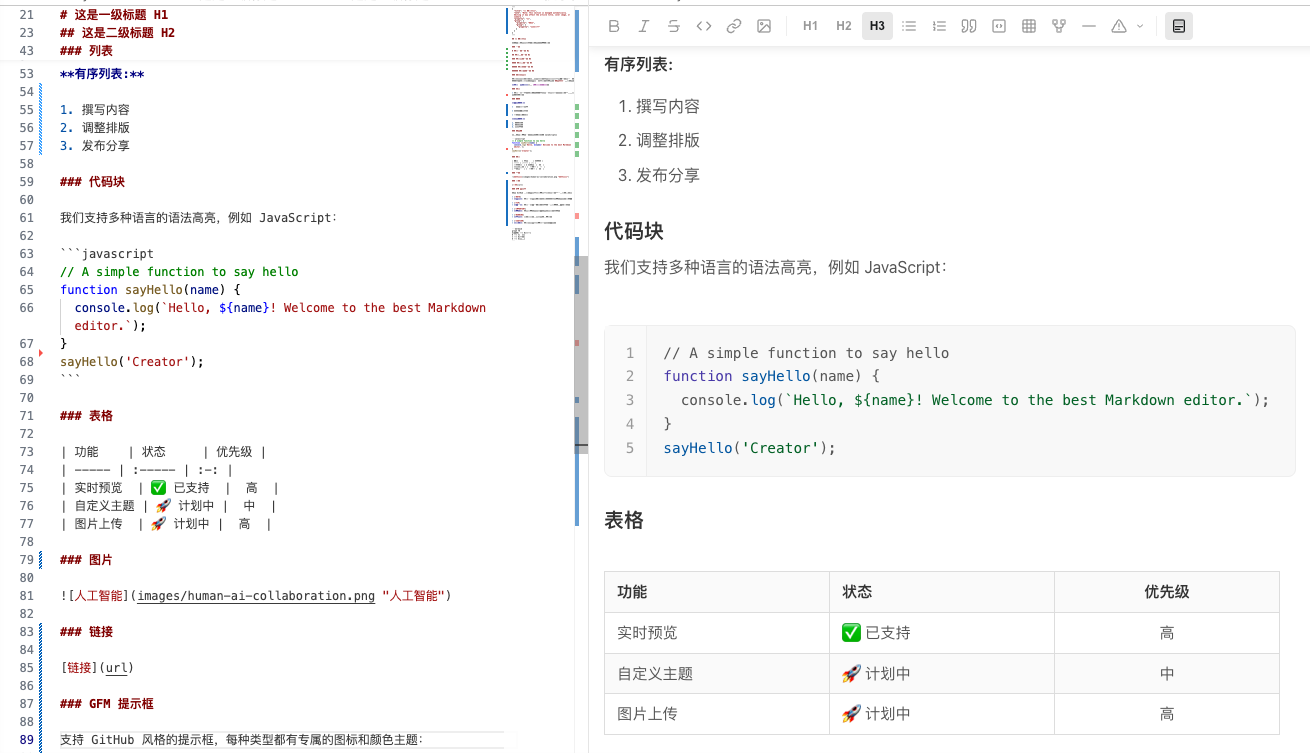
Task: Place cursor on '### 表格' source line
Action: 86,416
